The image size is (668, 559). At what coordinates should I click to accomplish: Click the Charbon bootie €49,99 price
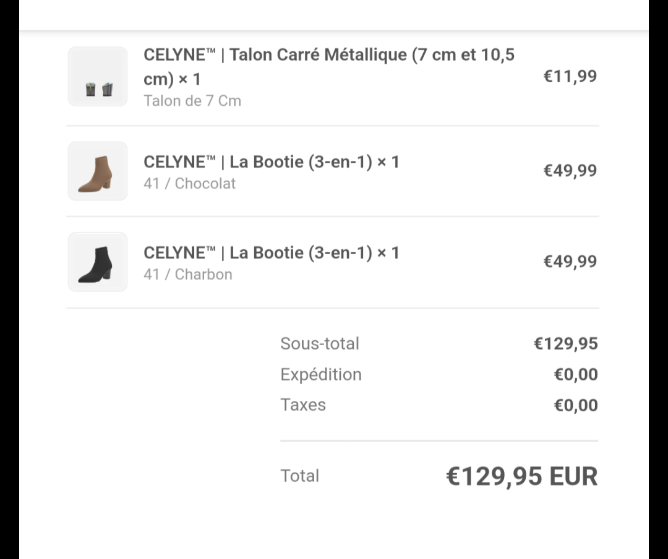click(570, 261)
